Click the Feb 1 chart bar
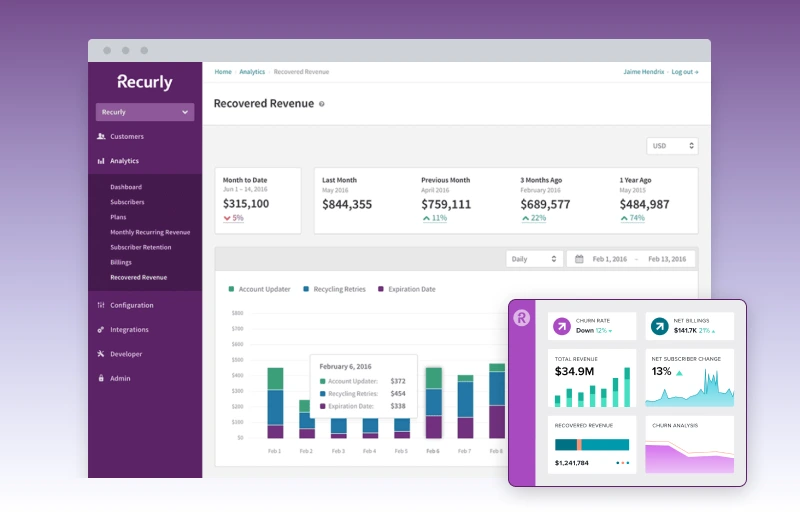 coord(275,403)
